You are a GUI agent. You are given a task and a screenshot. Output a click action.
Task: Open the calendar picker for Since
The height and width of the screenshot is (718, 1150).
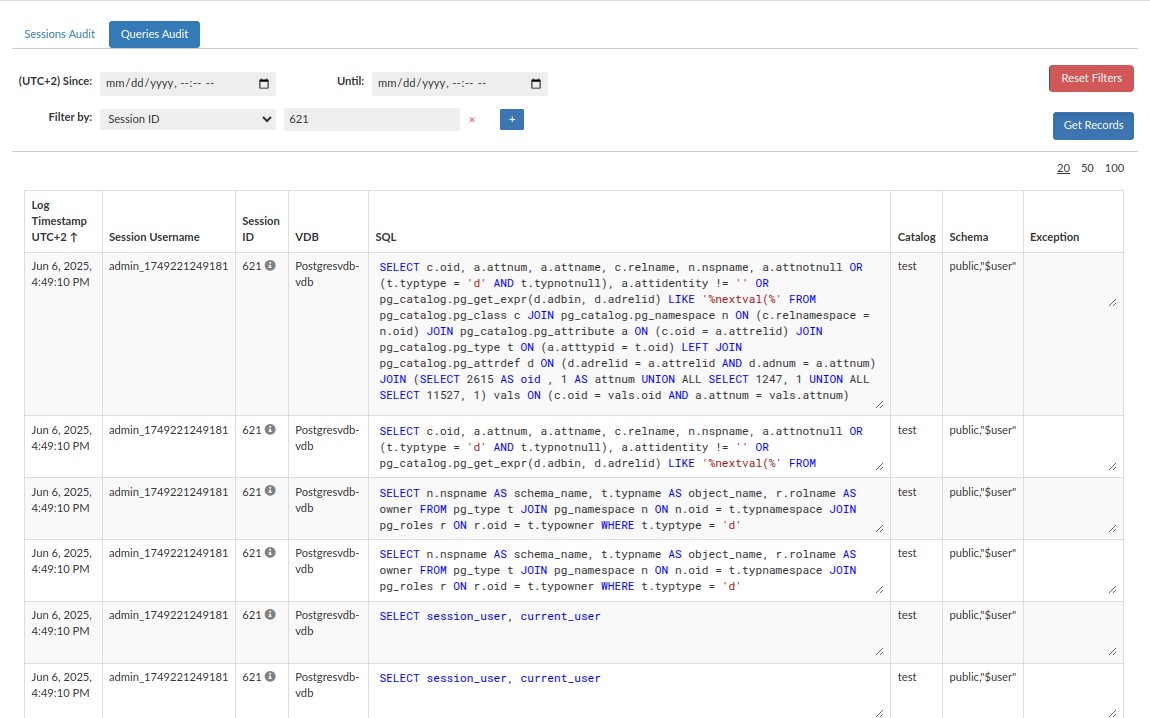pos(264,84)
